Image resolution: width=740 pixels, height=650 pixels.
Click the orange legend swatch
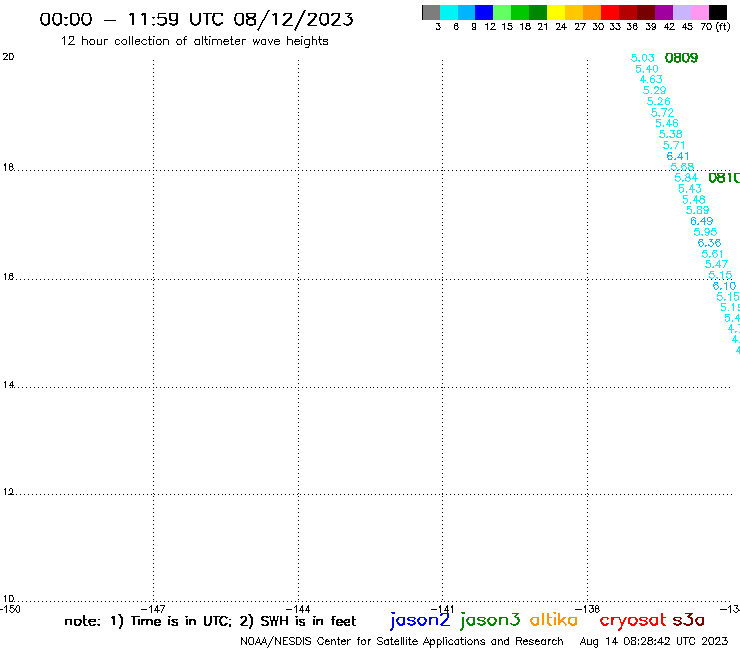pos(592,12)
